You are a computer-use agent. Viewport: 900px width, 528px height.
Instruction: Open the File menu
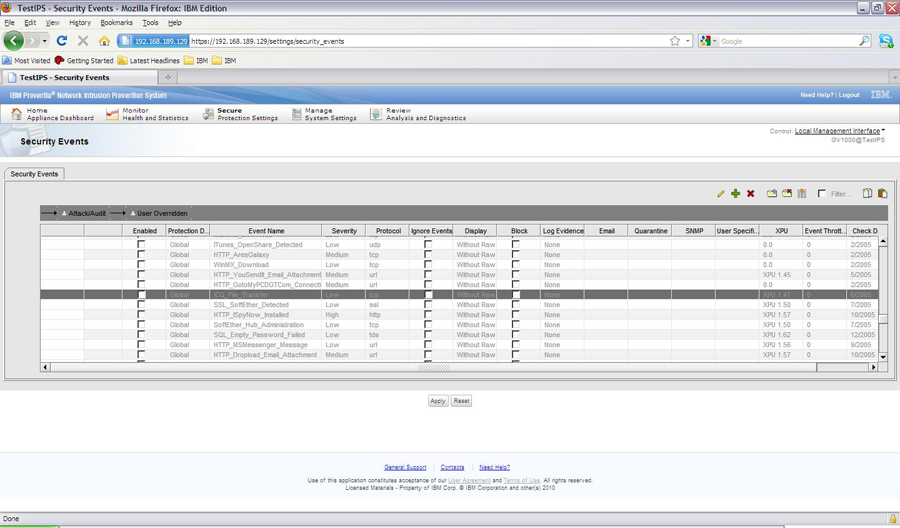tap(10, 22)
